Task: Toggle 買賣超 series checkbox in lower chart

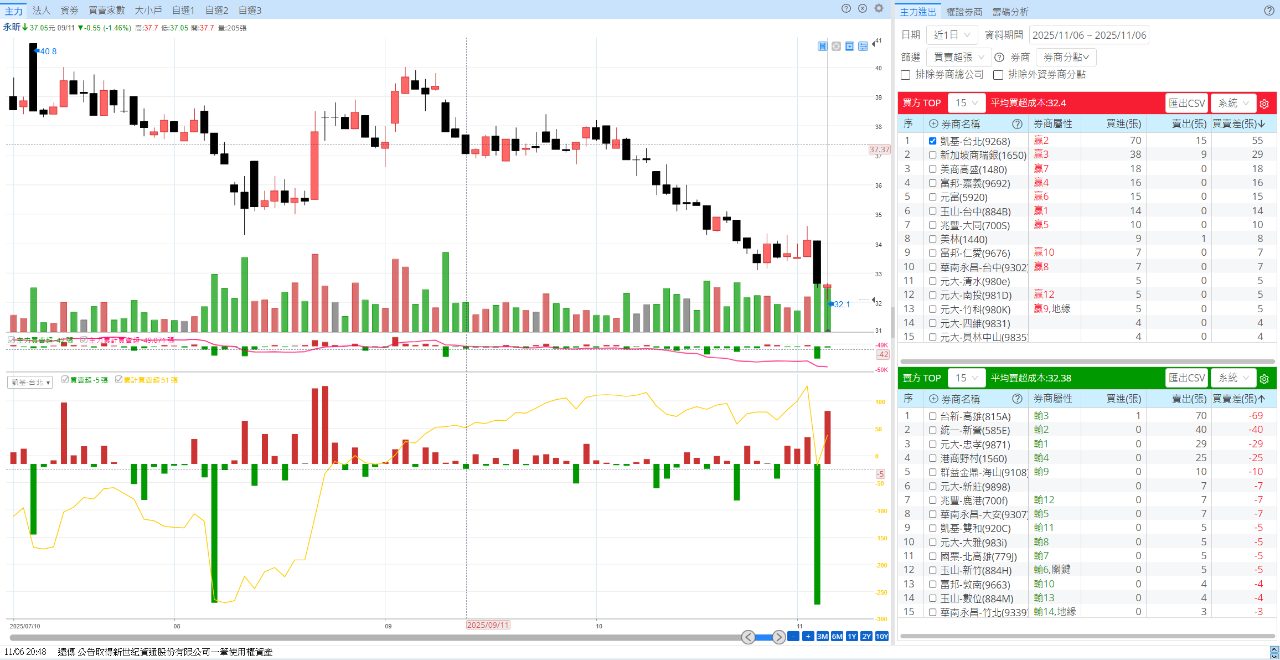Action: coord(65,380)
